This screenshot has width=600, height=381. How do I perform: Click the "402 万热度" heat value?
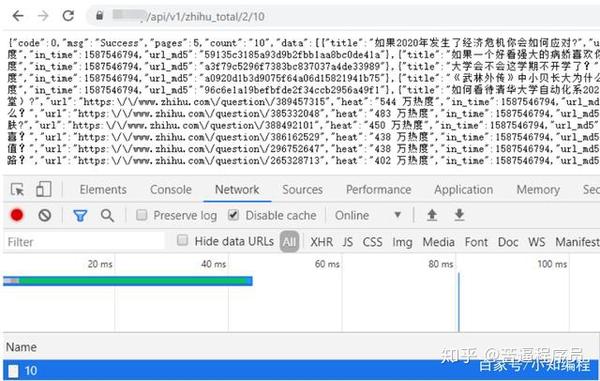tap(401, 161)
